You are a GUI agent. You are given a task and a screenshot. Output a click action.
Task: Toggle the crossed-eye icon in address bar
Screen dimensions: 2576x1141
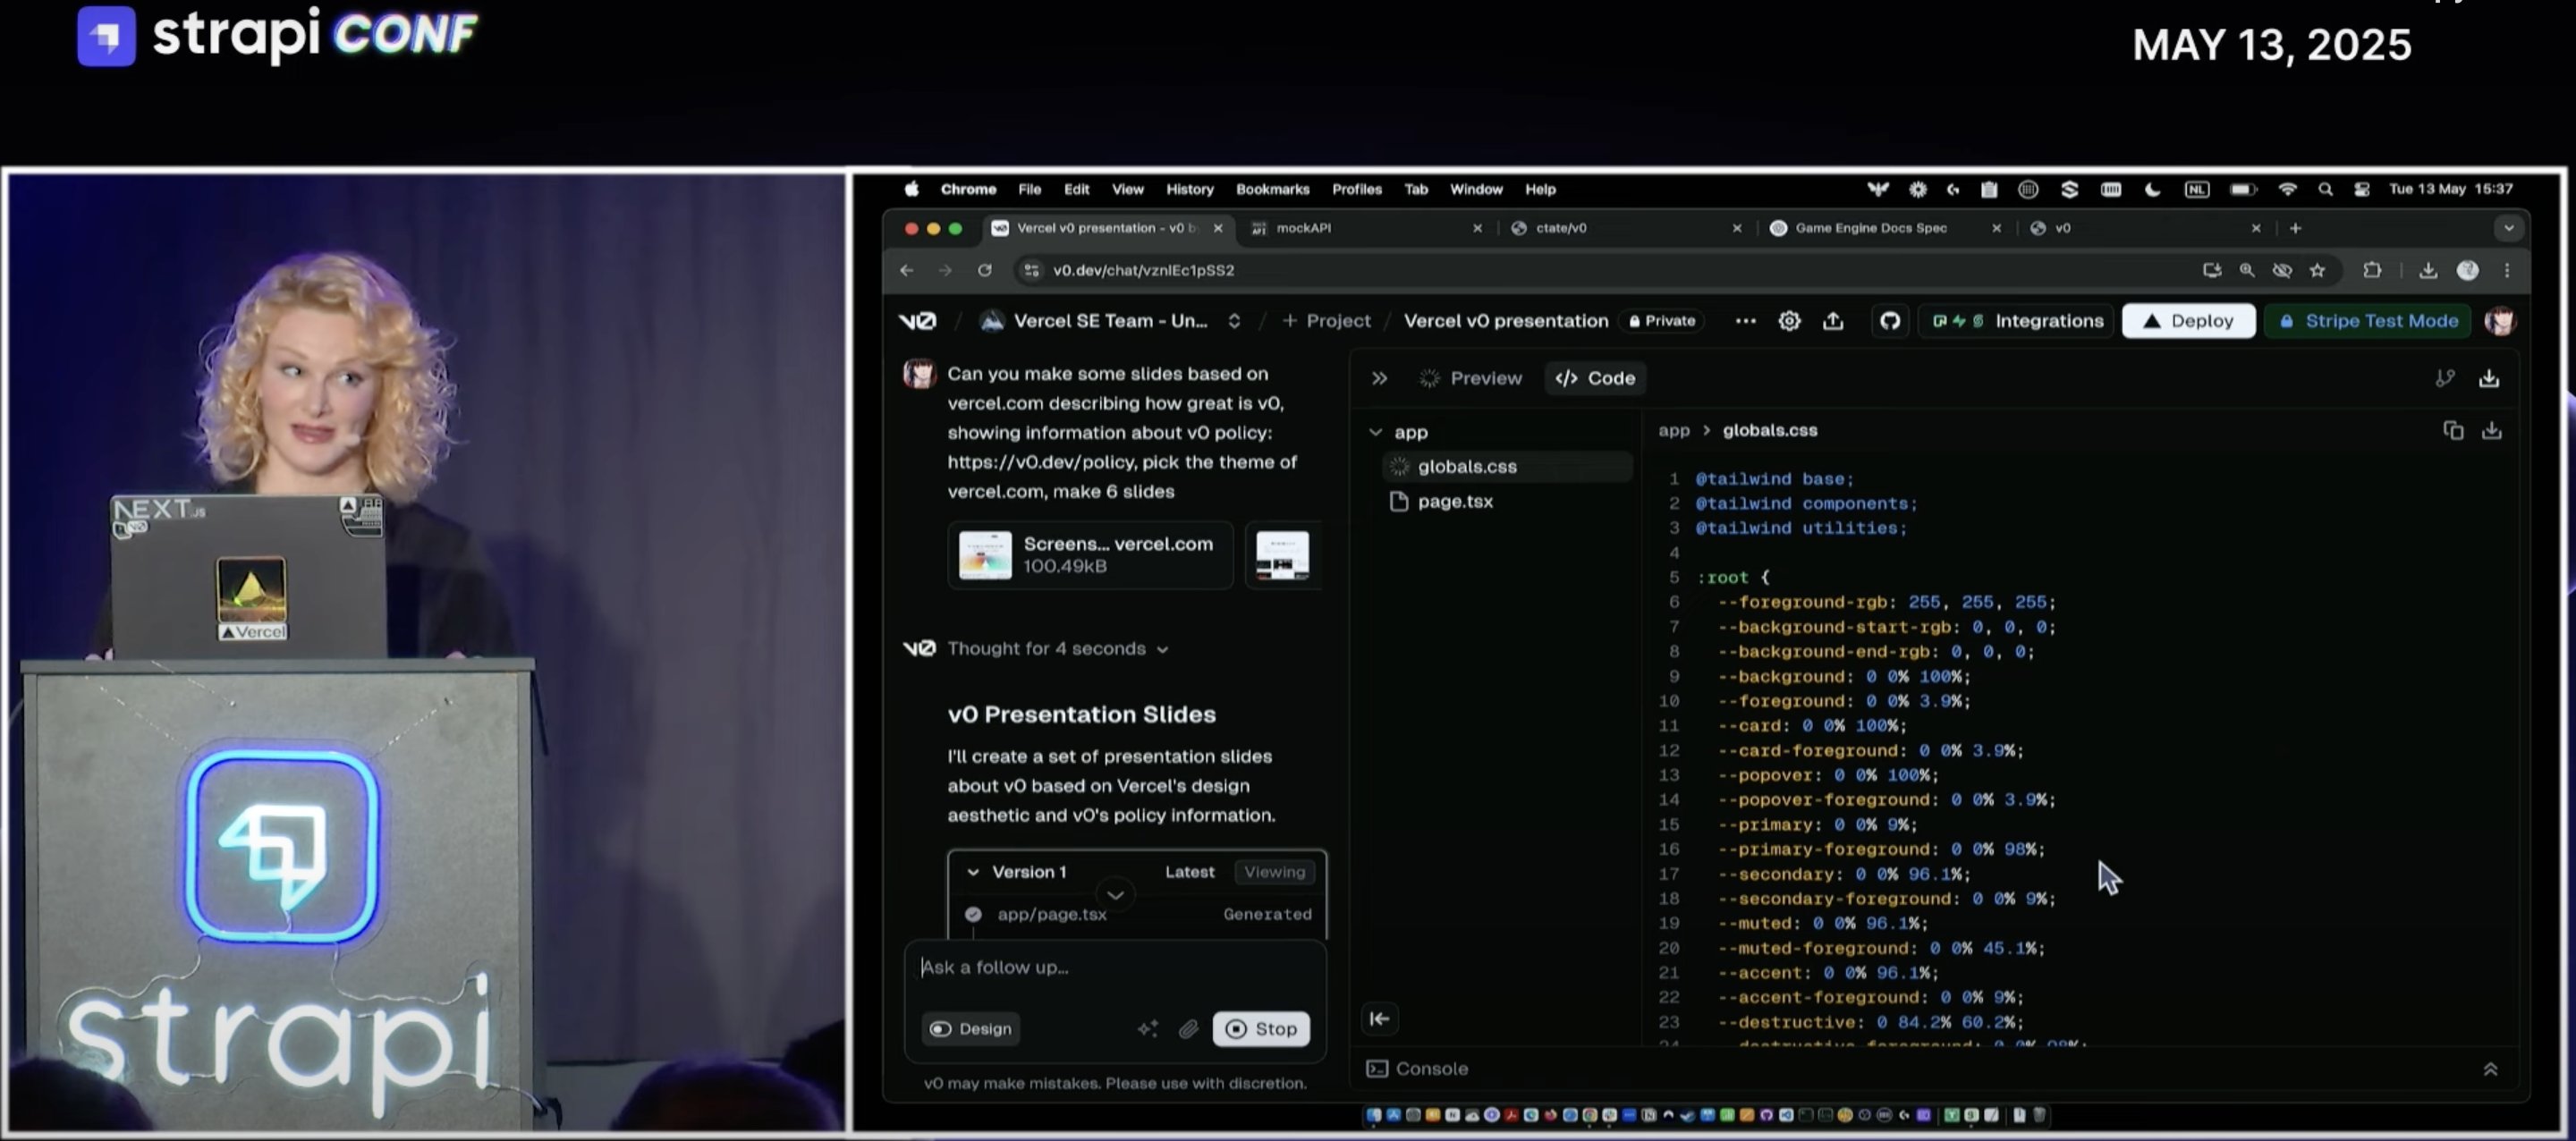click(x=2282, y=270)
